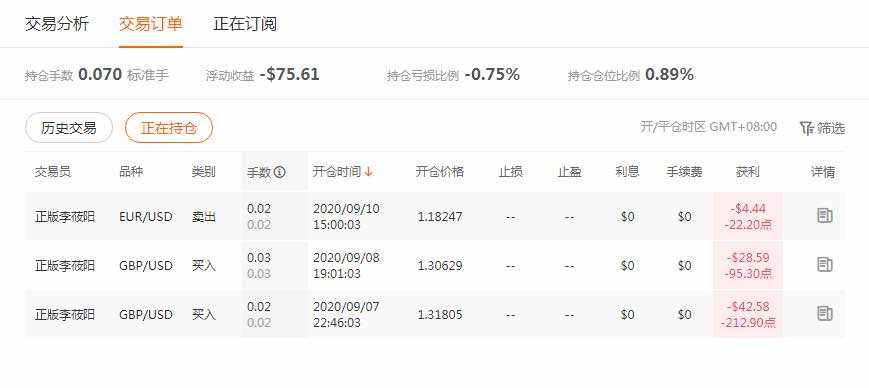Click the 手数 column header
Image resolution: width=869 pixels, height=388 pixels.
pos(259,172)
